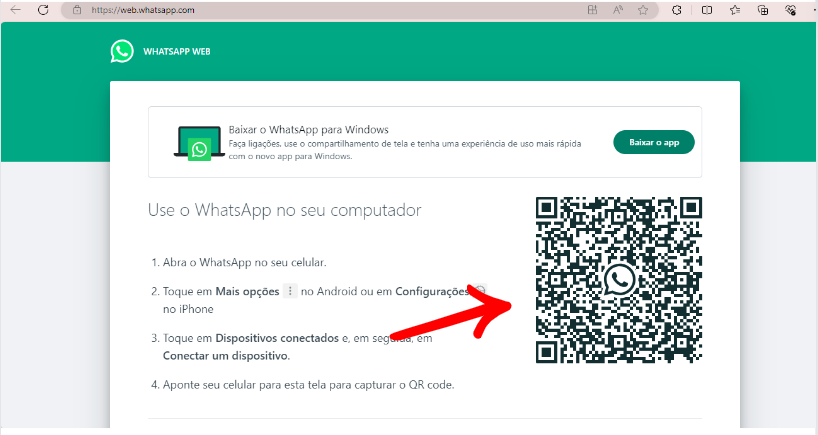
Task: Click the Mais opções three-dot icon
Action: click(x=290, y=291)
